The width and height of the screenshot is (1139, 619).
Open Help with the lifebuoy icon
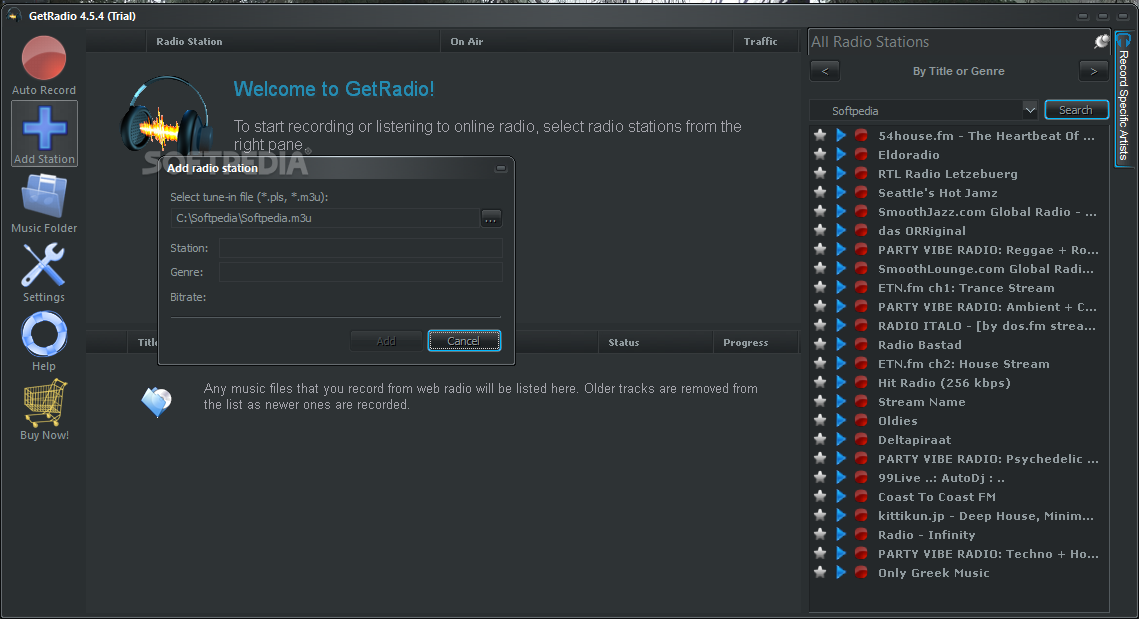(44, 341)
